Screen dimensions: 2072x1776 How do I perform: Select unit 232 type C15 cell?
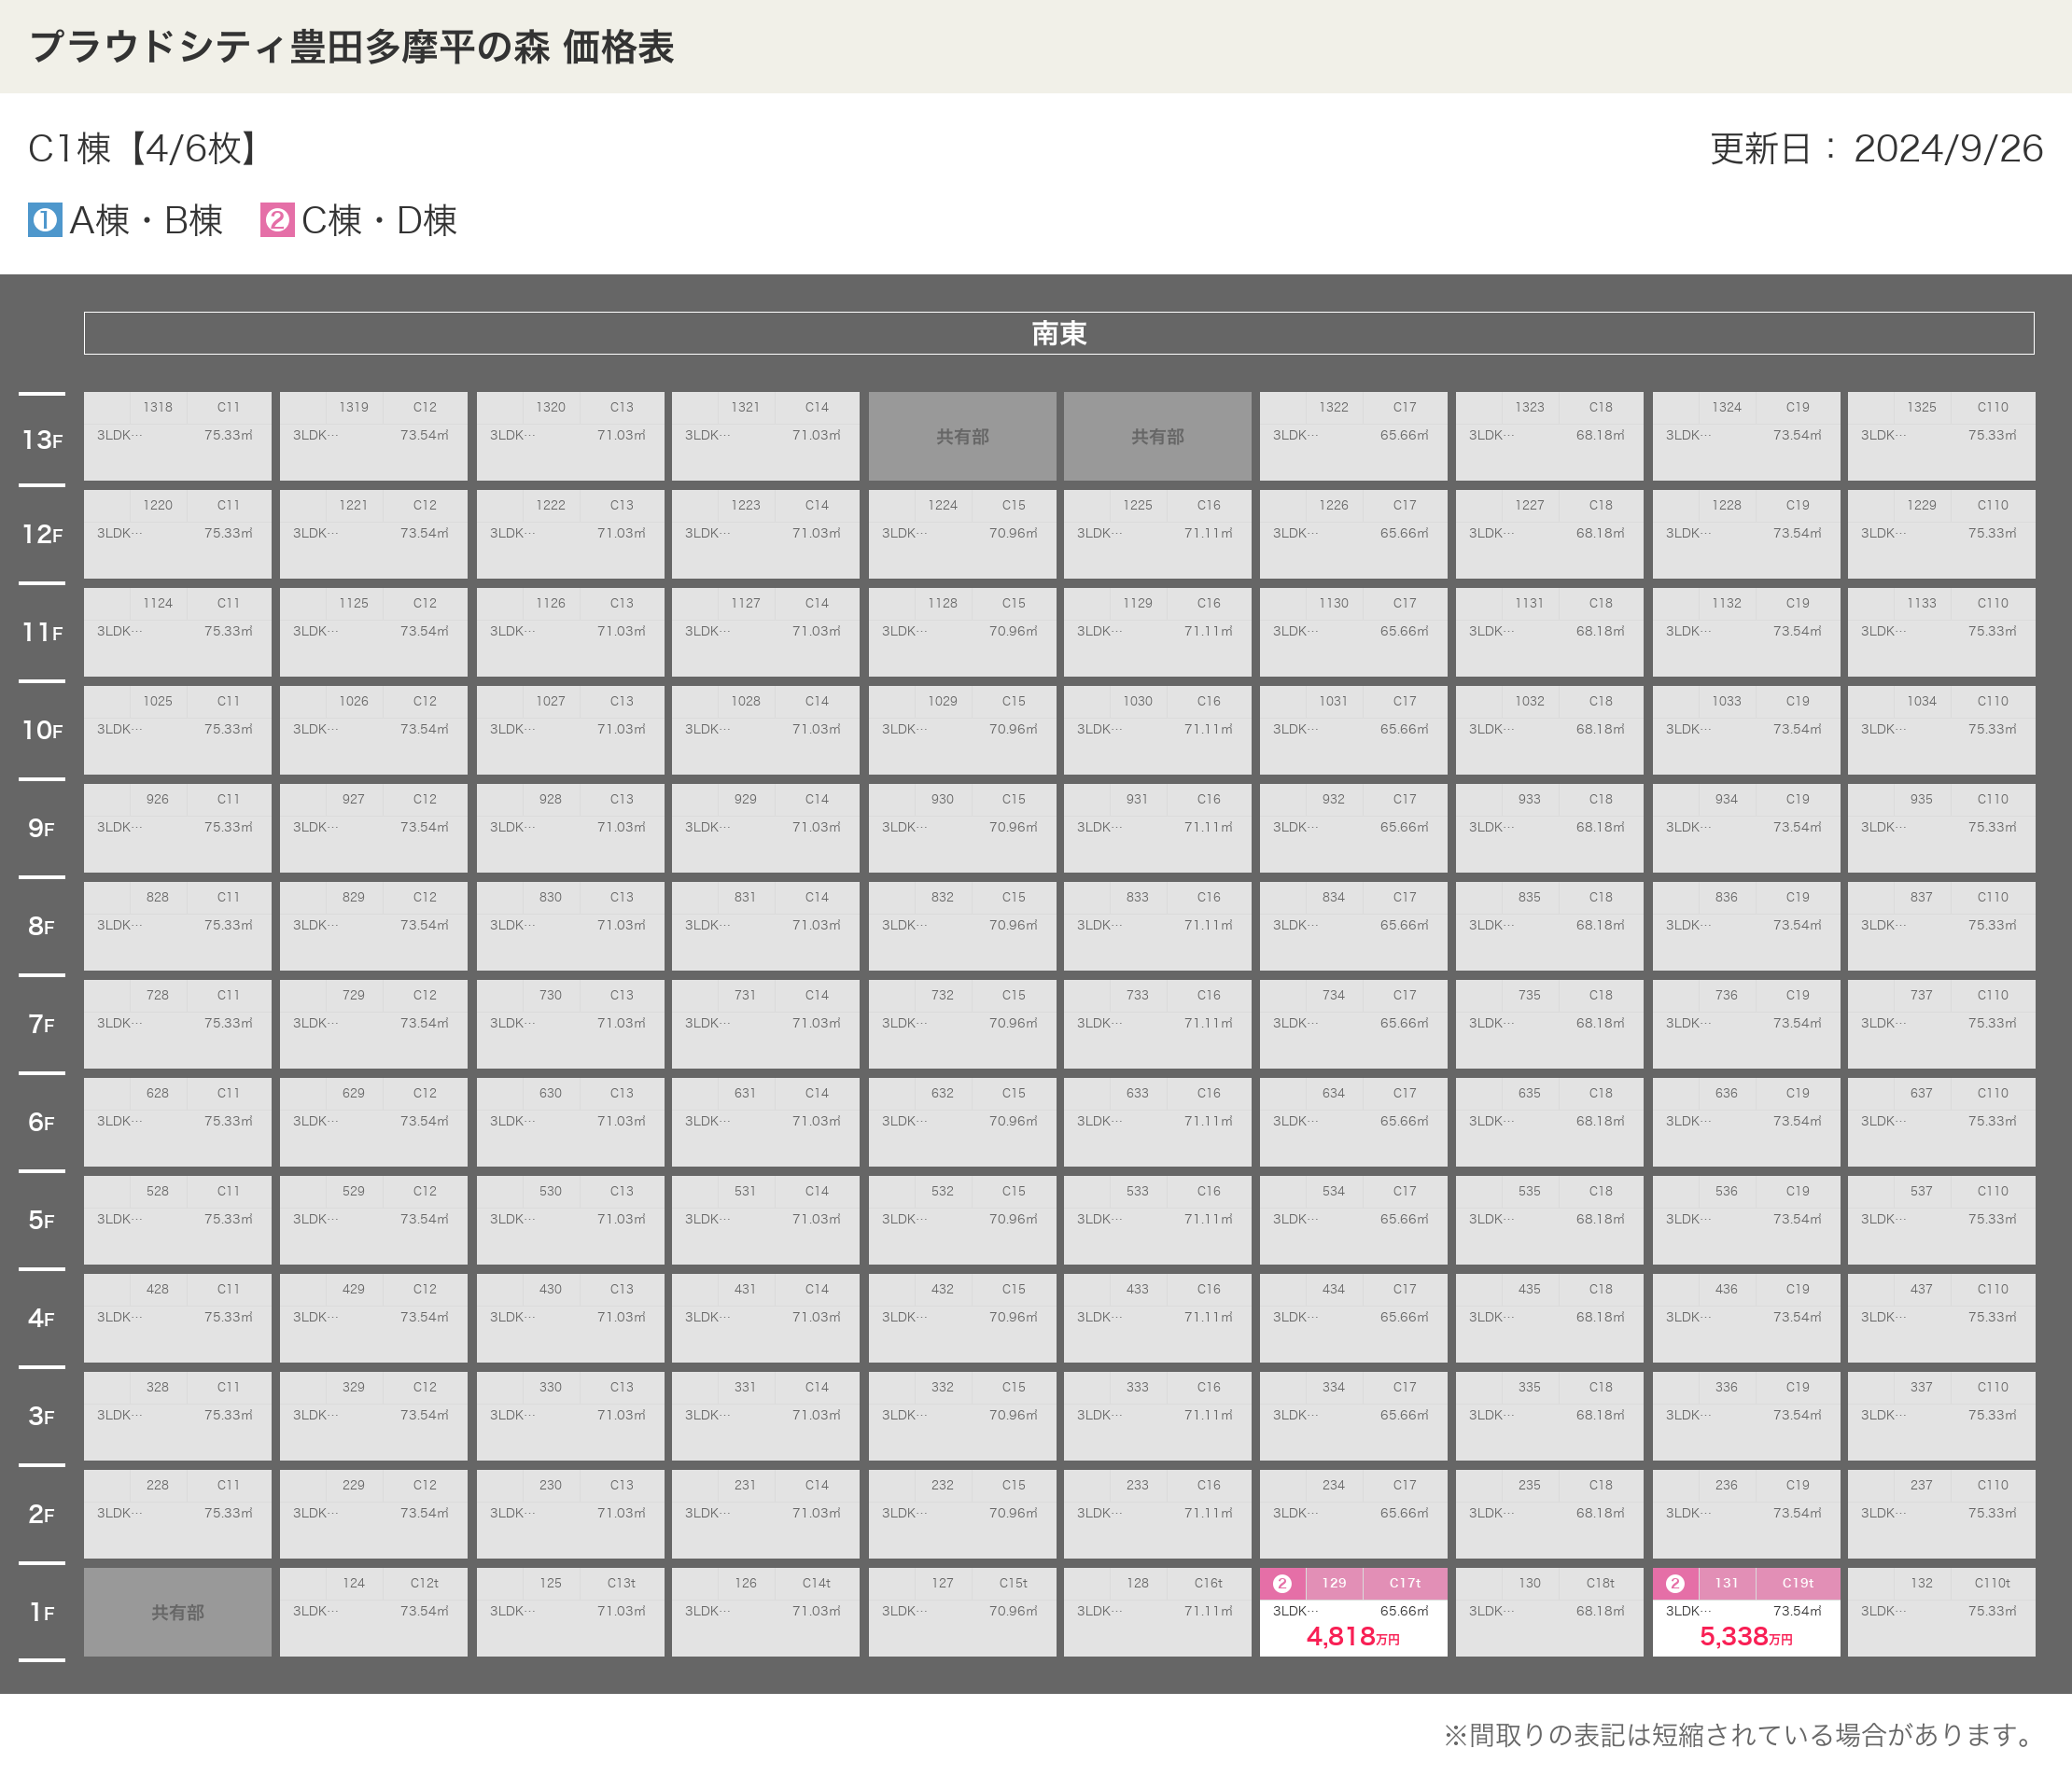click(x=962, y=1514)
